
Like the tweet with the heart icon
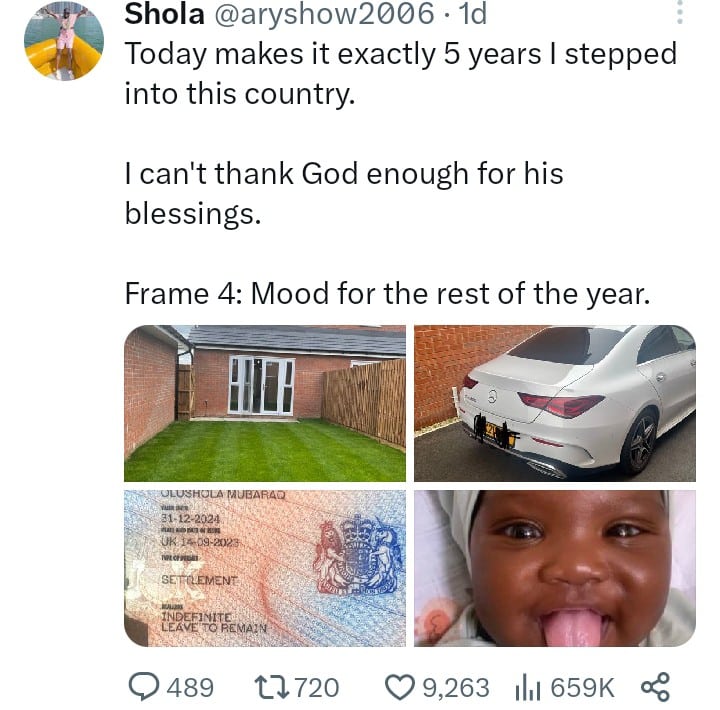point(400,686)
